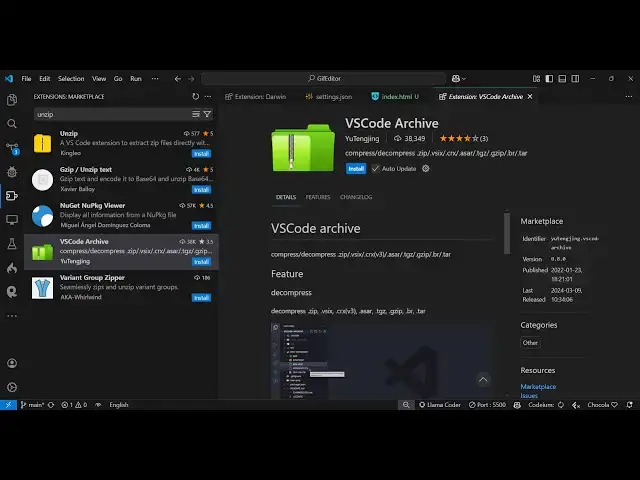
Task: Click the details page vertical scrollbar
Action: (x=507, y=233)
